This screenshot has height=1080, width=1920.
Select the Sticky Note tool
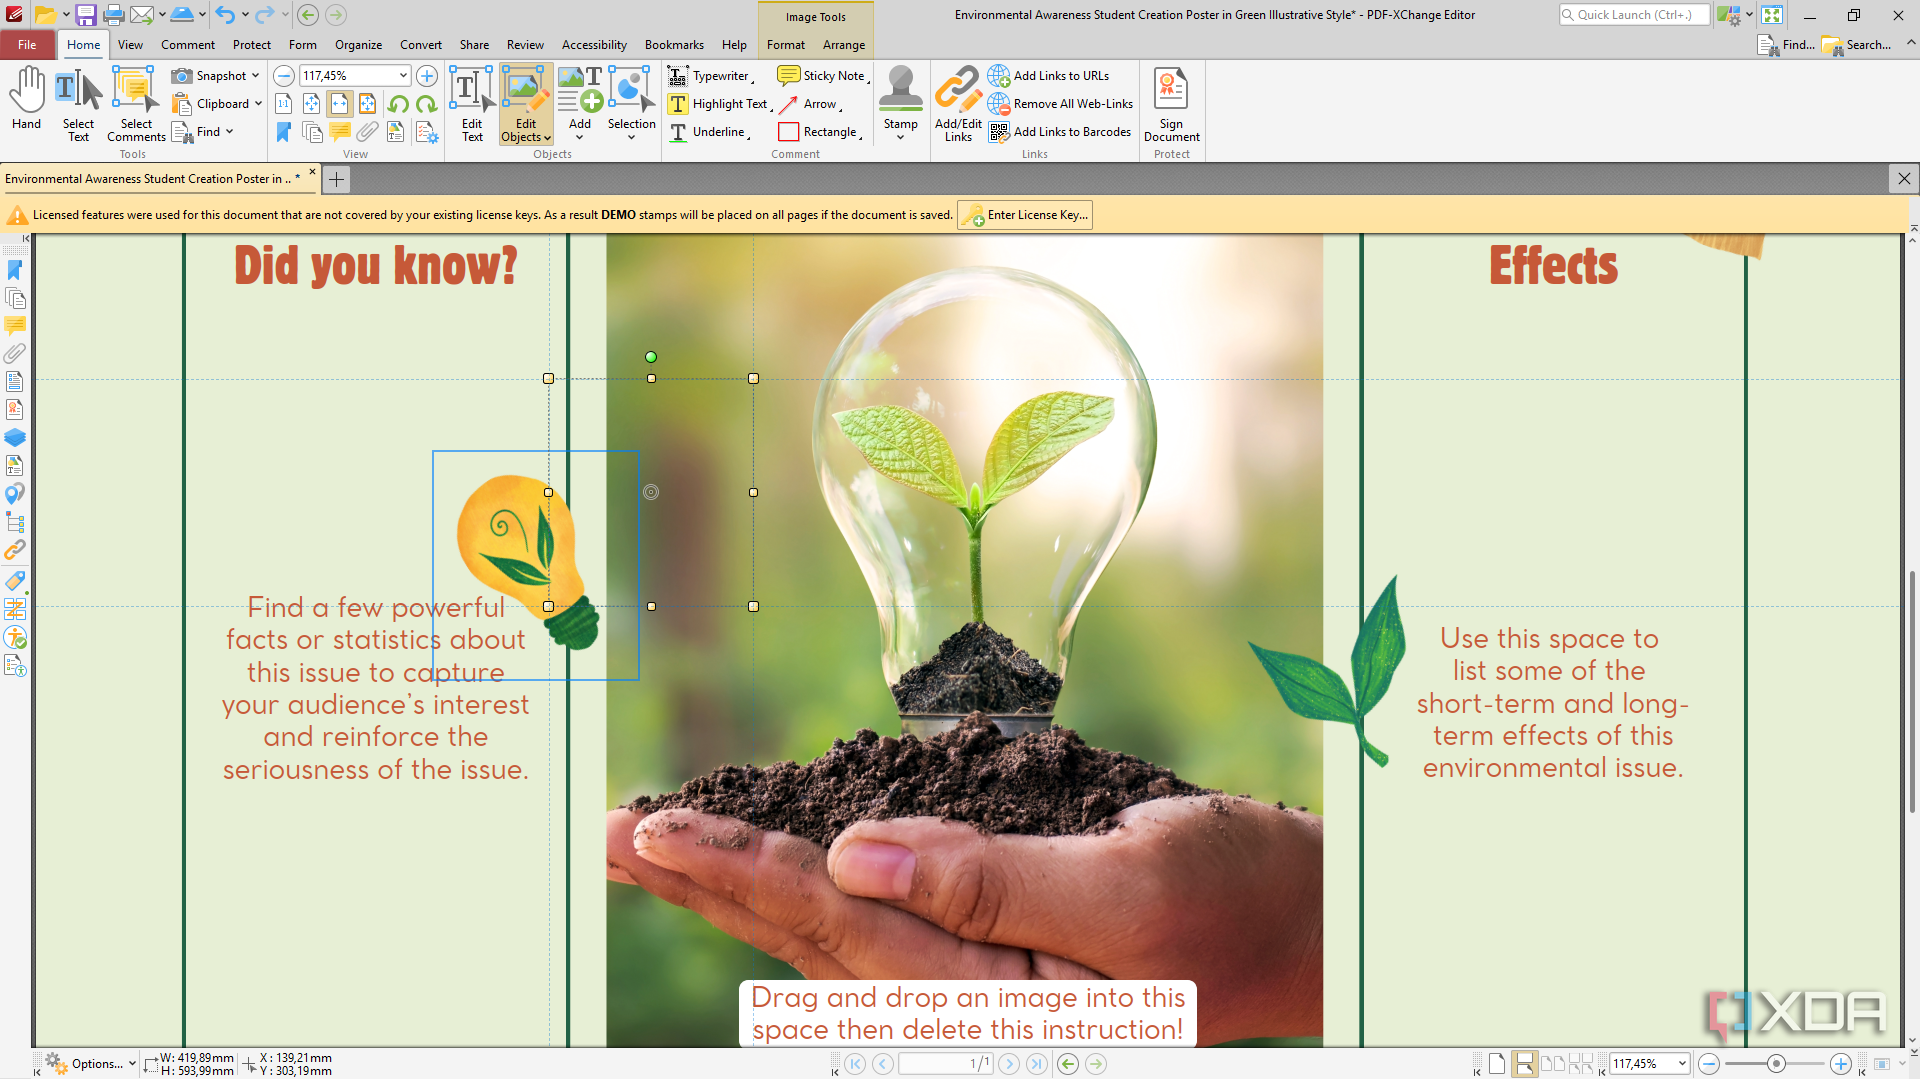pos(823,76)
